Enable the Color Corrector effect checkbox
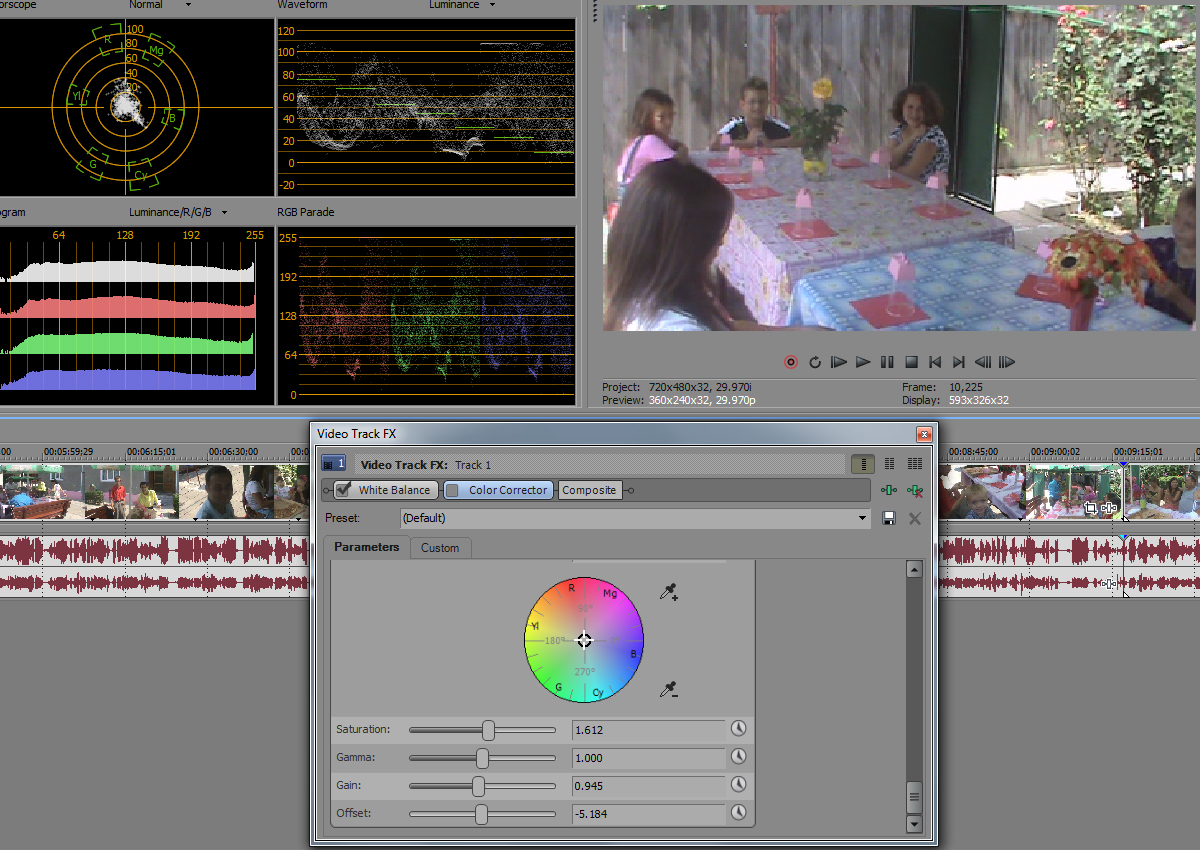The height and width of the screenshot is (850, 1200). point(452,490)
